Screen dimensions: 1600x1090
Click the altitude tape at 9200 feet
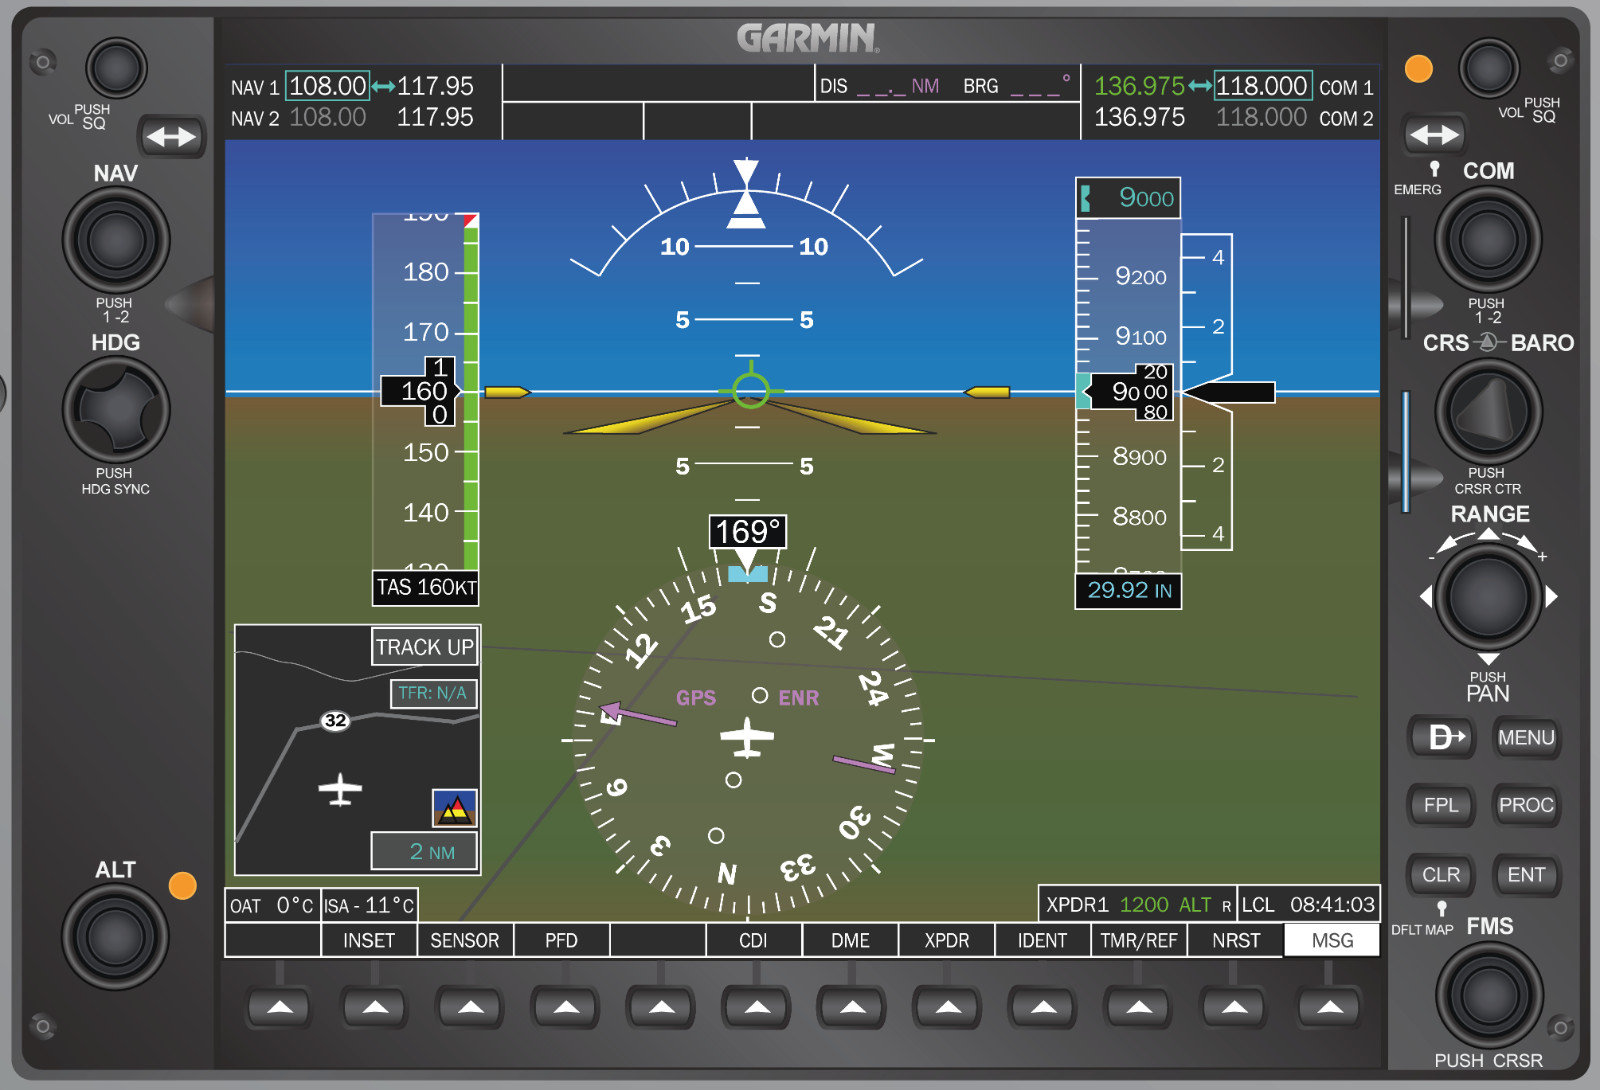1140,276
